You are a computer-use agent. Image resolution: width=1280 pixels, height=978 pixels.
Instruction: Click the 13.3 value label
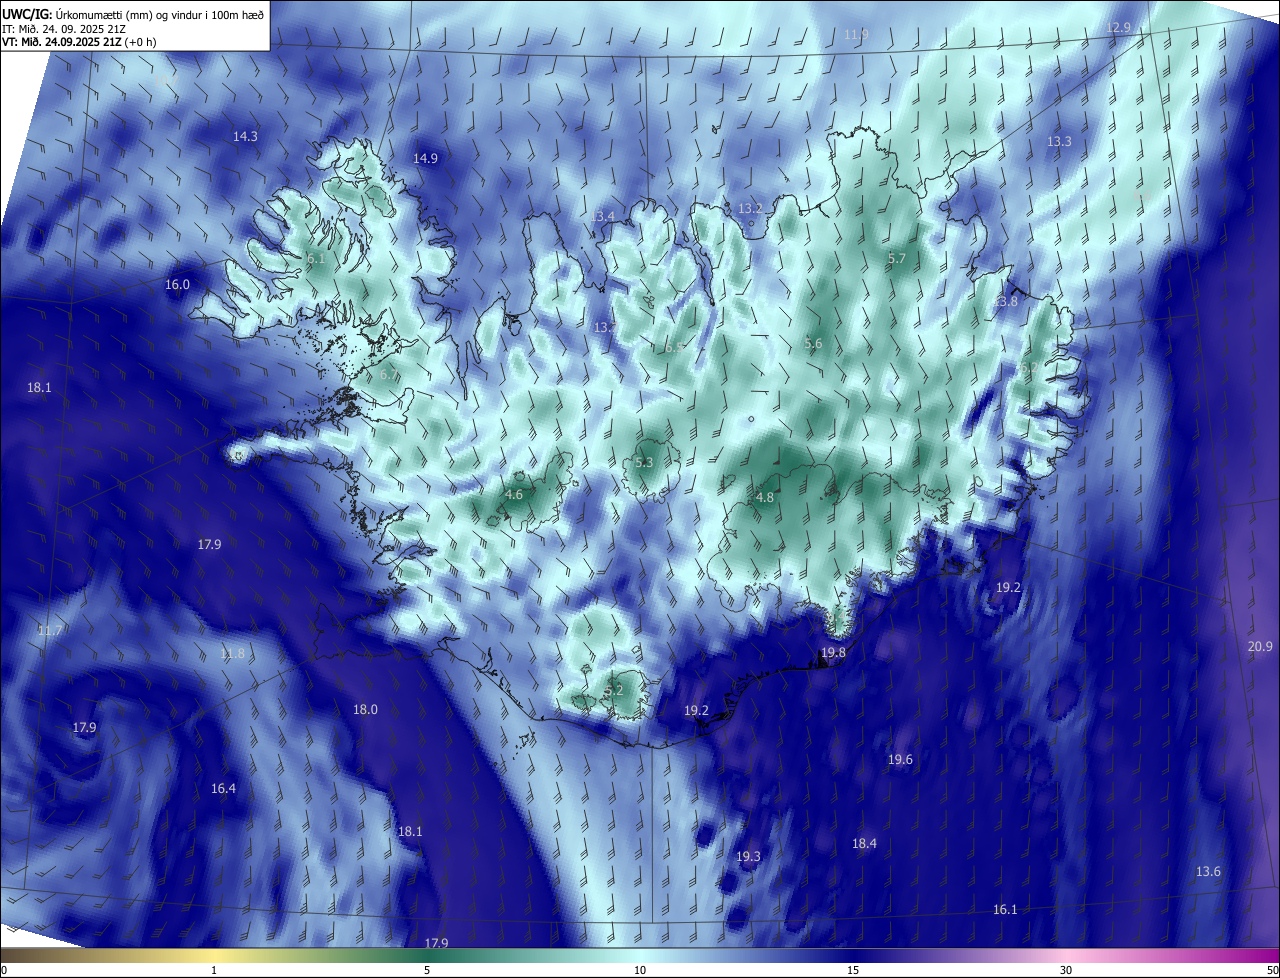(x=1059, y=142)
